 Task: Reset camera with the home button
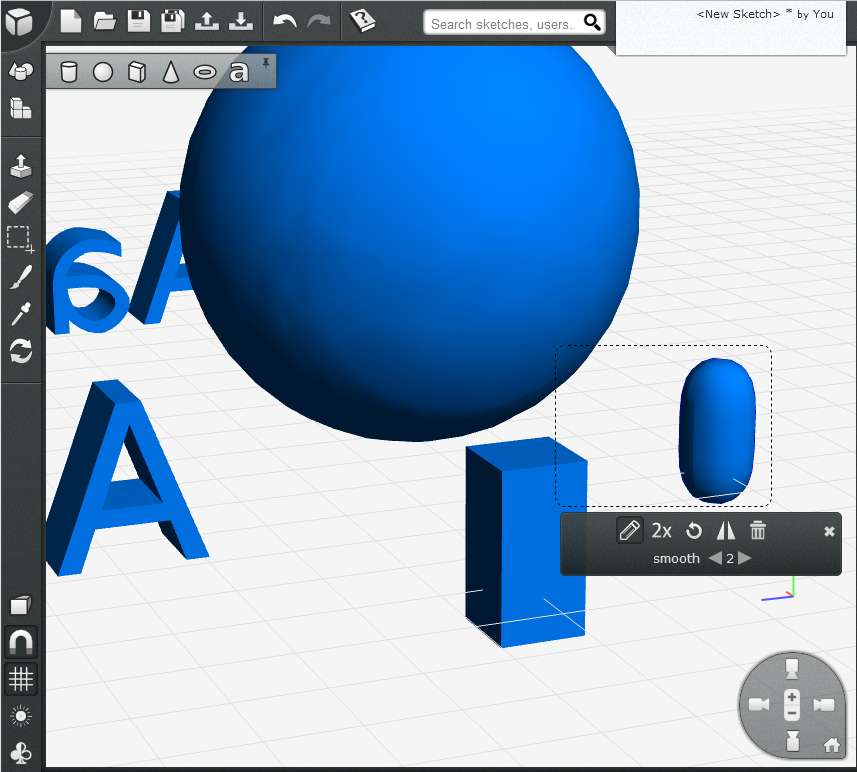831,744
